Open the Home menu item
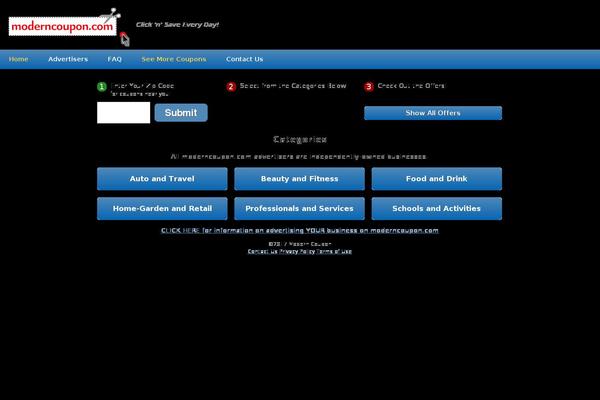 click(x=18, y=59)
